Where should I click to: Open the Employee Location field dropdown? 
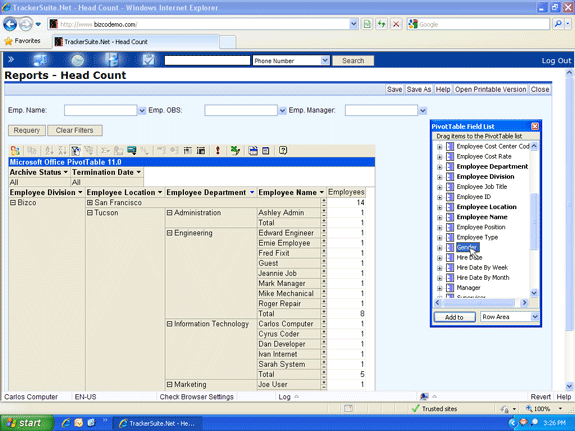160,192
